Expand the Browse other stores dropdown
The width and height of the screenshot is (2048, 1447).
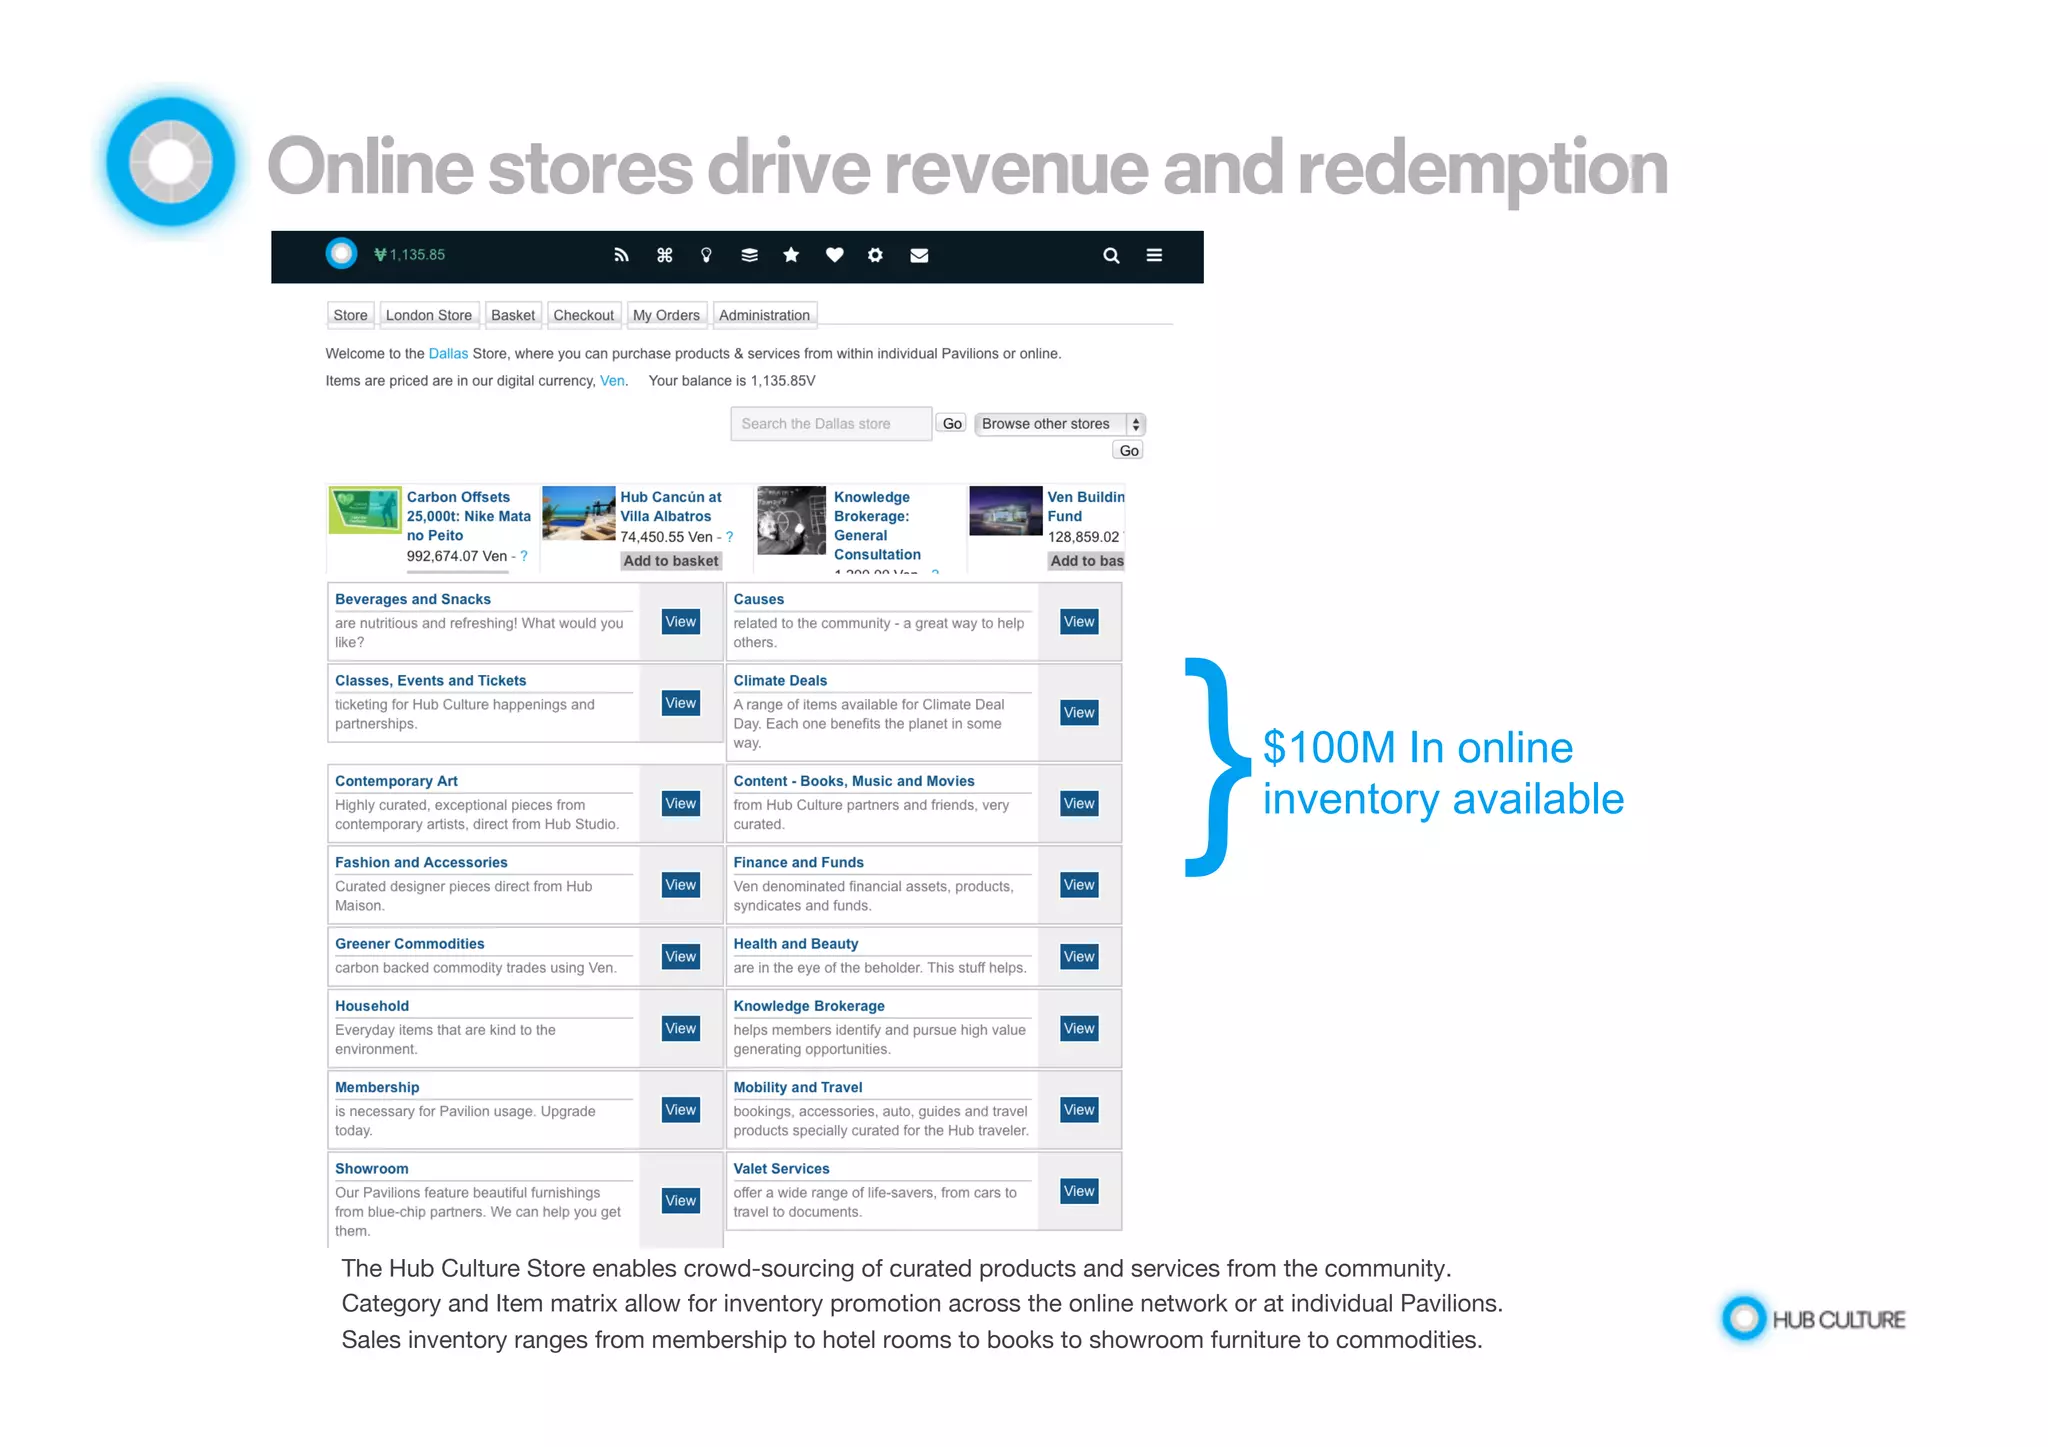[1060, 424]
